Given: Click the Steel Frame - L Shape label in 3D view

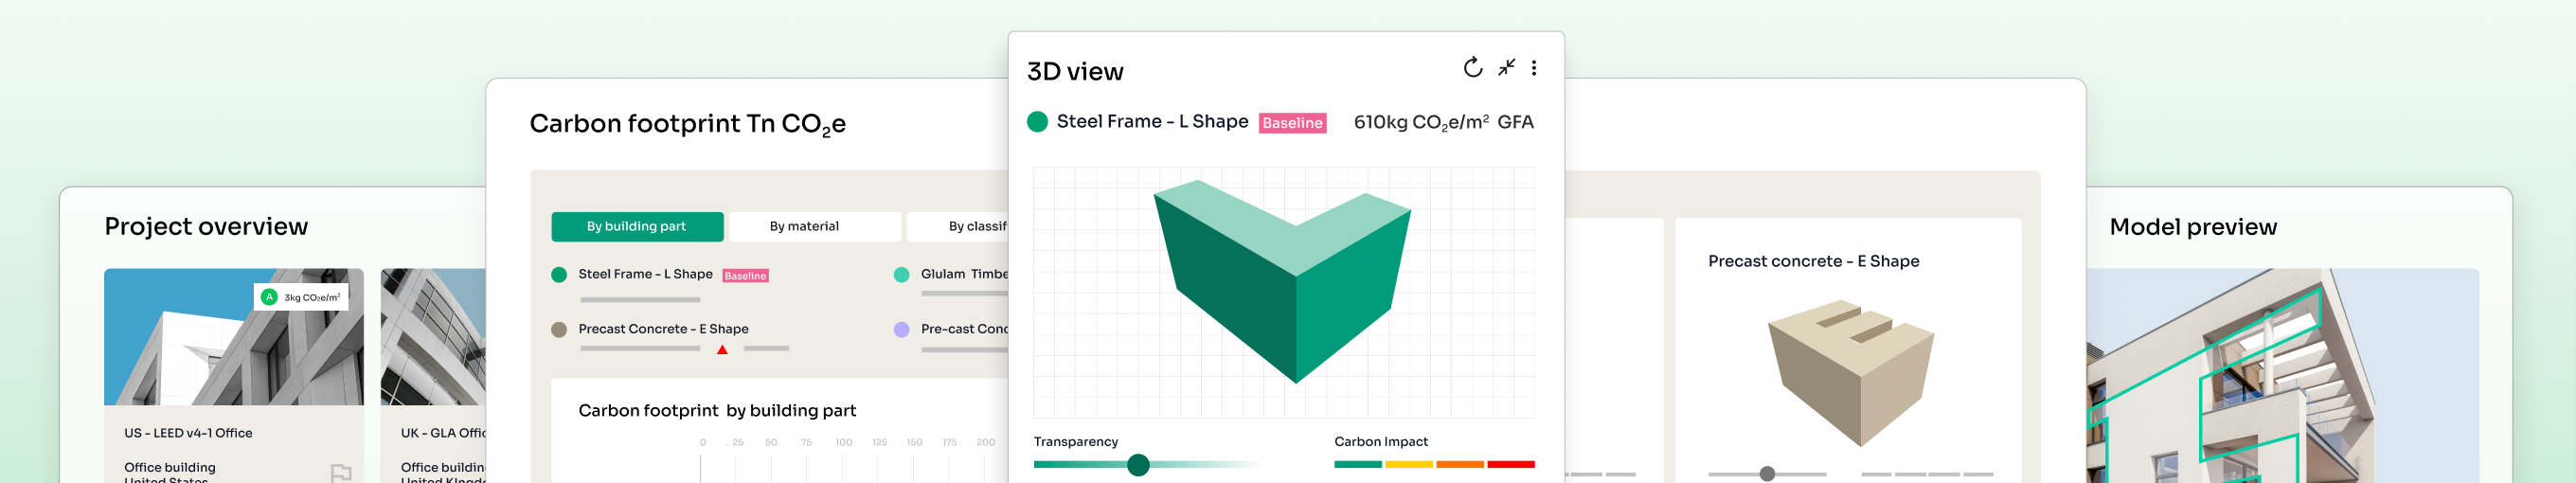Looking at the screenshot, I should click(x=1152, y=121).
